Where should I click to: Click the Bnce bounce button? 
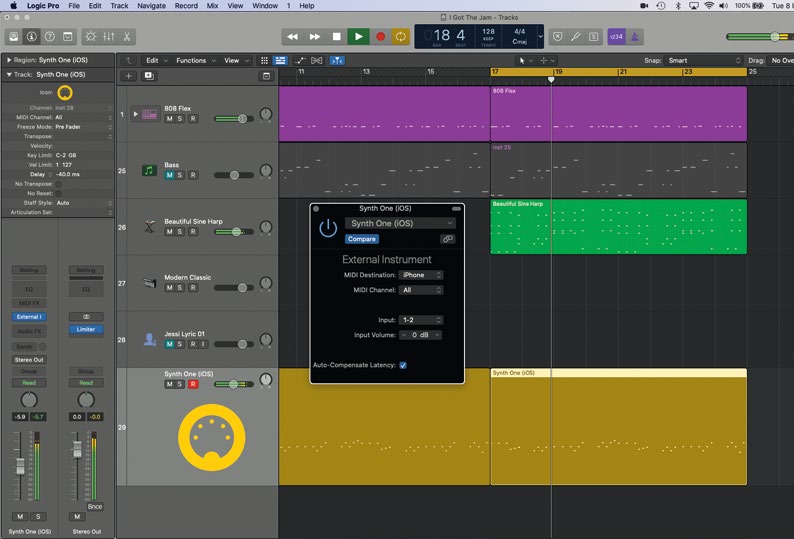coord(95,507)
